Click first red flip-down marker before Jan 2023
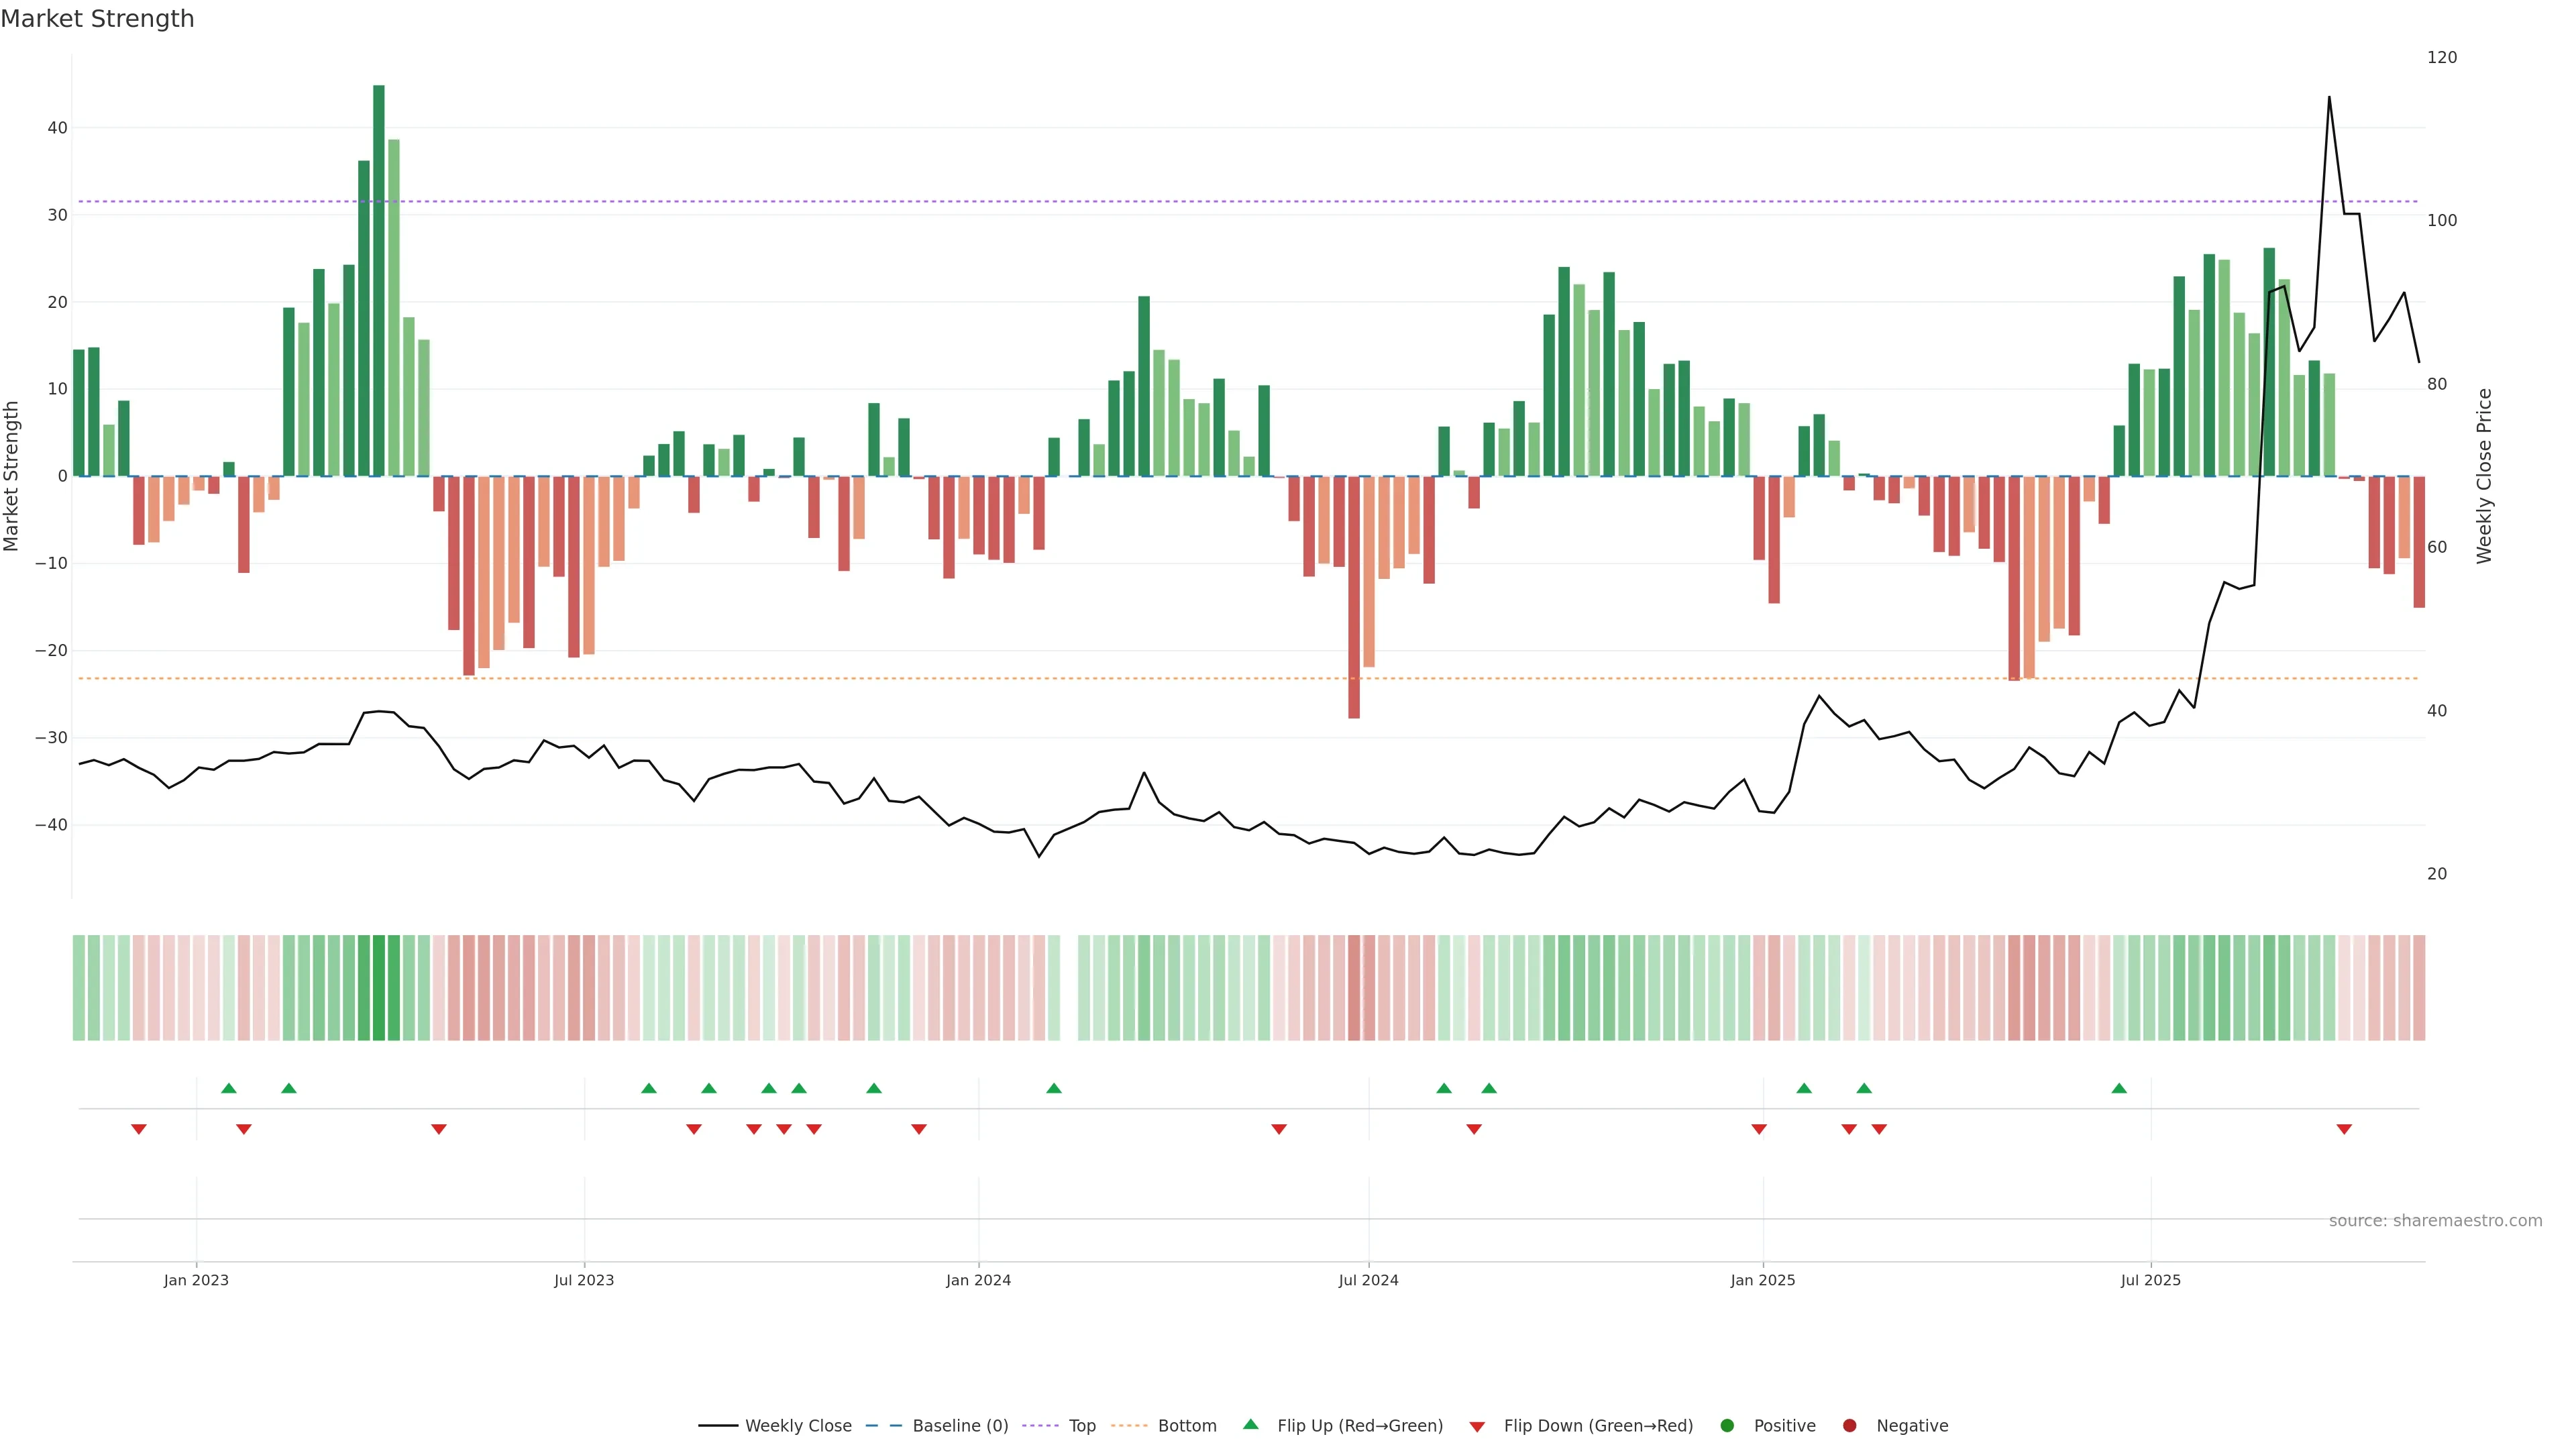The image size is (2576, 1449). click(139, 1129)
